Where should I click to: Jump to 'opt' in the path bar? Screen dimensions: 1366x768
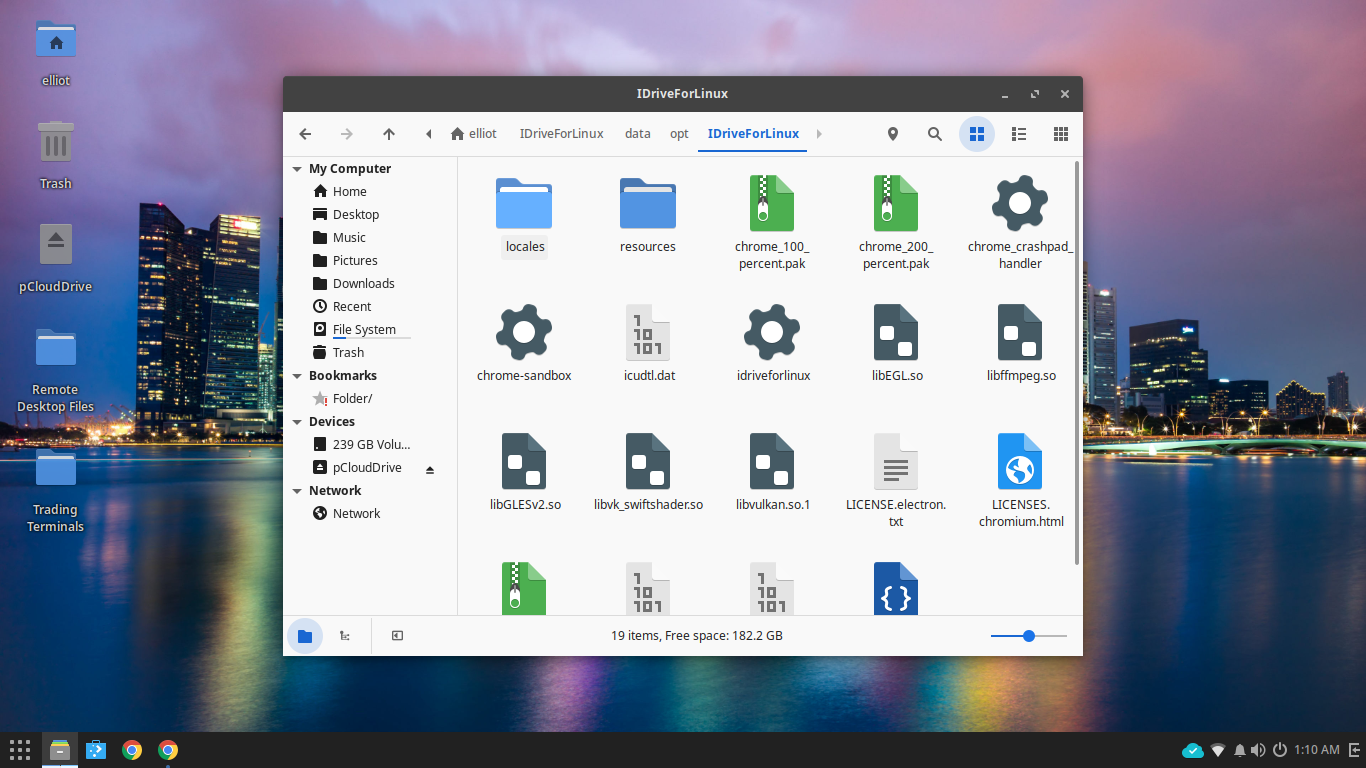pos(679,134)
